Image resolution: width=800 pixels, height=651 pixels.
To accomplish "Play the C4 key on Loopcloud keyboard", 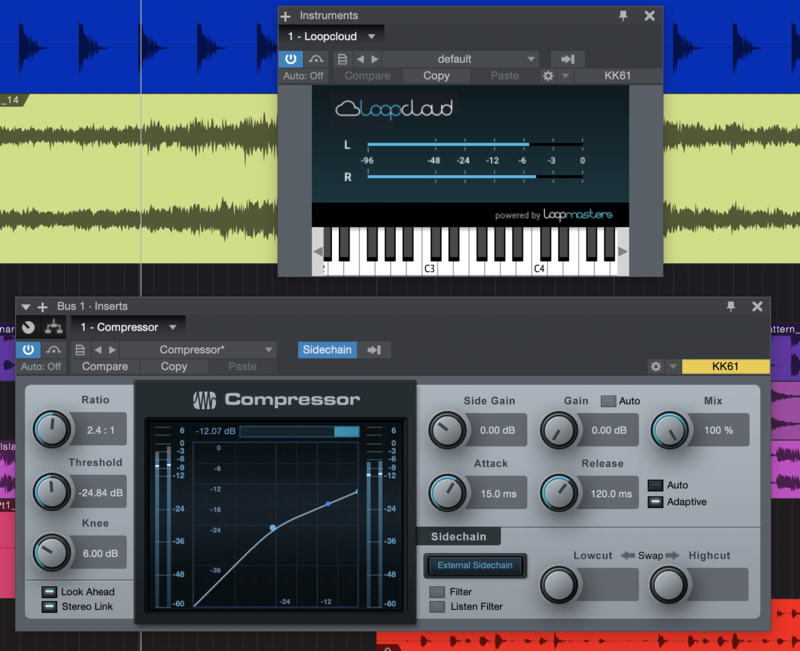I will tap(539, 268).
